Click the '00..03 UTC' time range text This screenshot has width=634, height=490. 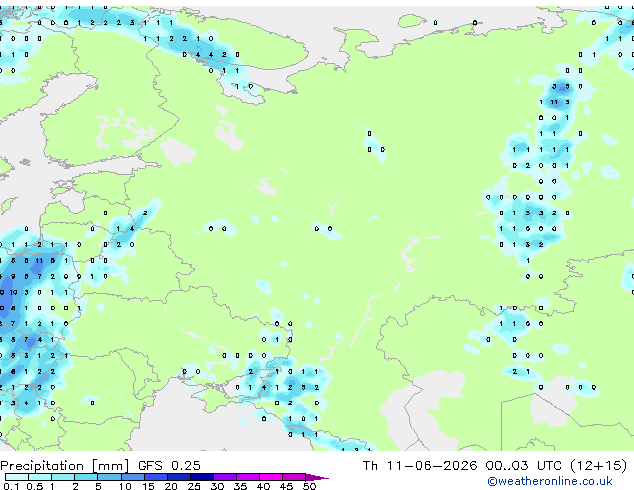(523, 465)
